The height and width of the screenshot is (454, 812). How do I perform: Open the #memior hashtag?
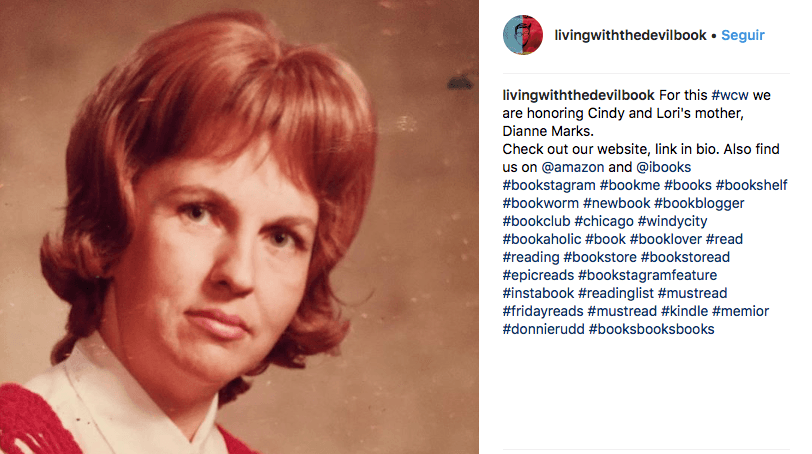click(x=741, y=311)
